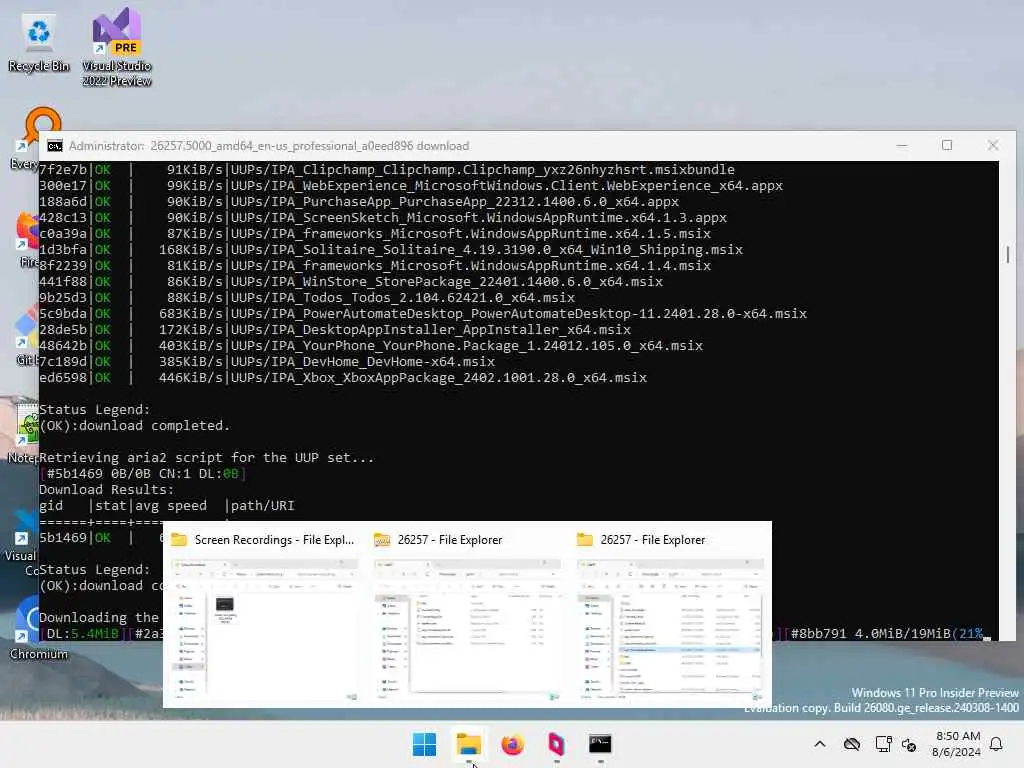Click the WebExperience appx download line
This screenshot has height=768, width=1024.
[x=411, y=186]
